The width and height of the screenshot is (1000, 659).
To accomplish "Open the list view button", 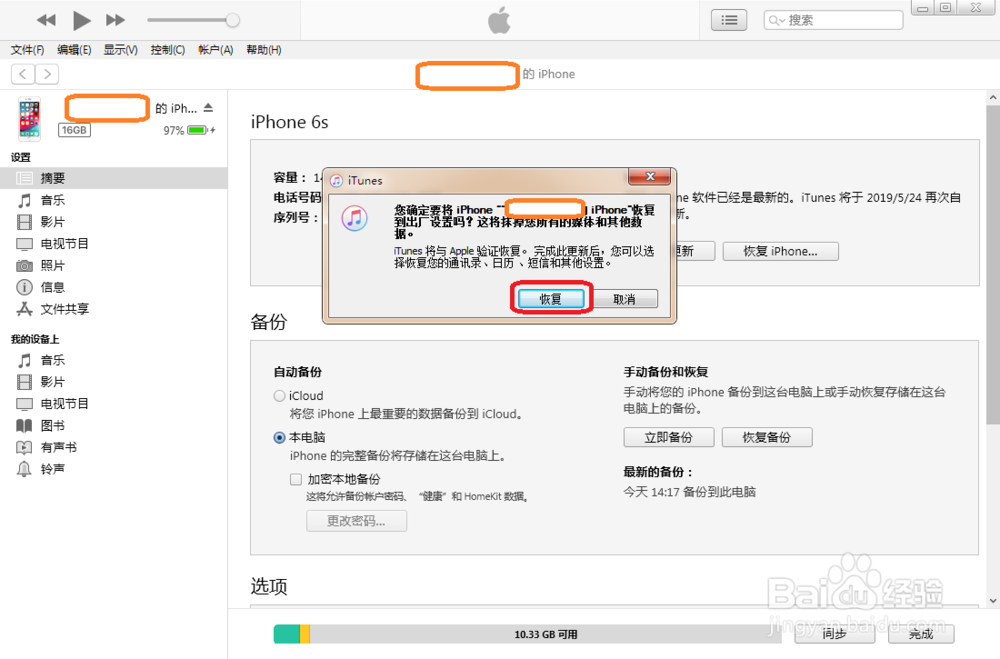I will 729,20.
